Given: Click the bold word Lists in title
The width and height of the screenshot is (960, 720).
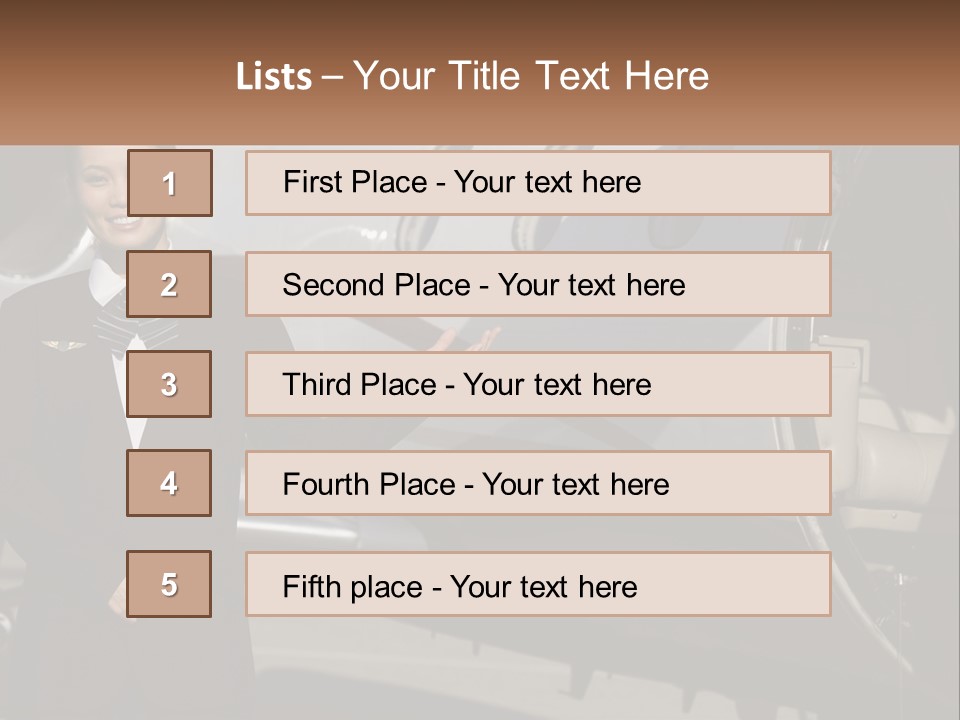Looking at the screenshot, I should [274, 77].
